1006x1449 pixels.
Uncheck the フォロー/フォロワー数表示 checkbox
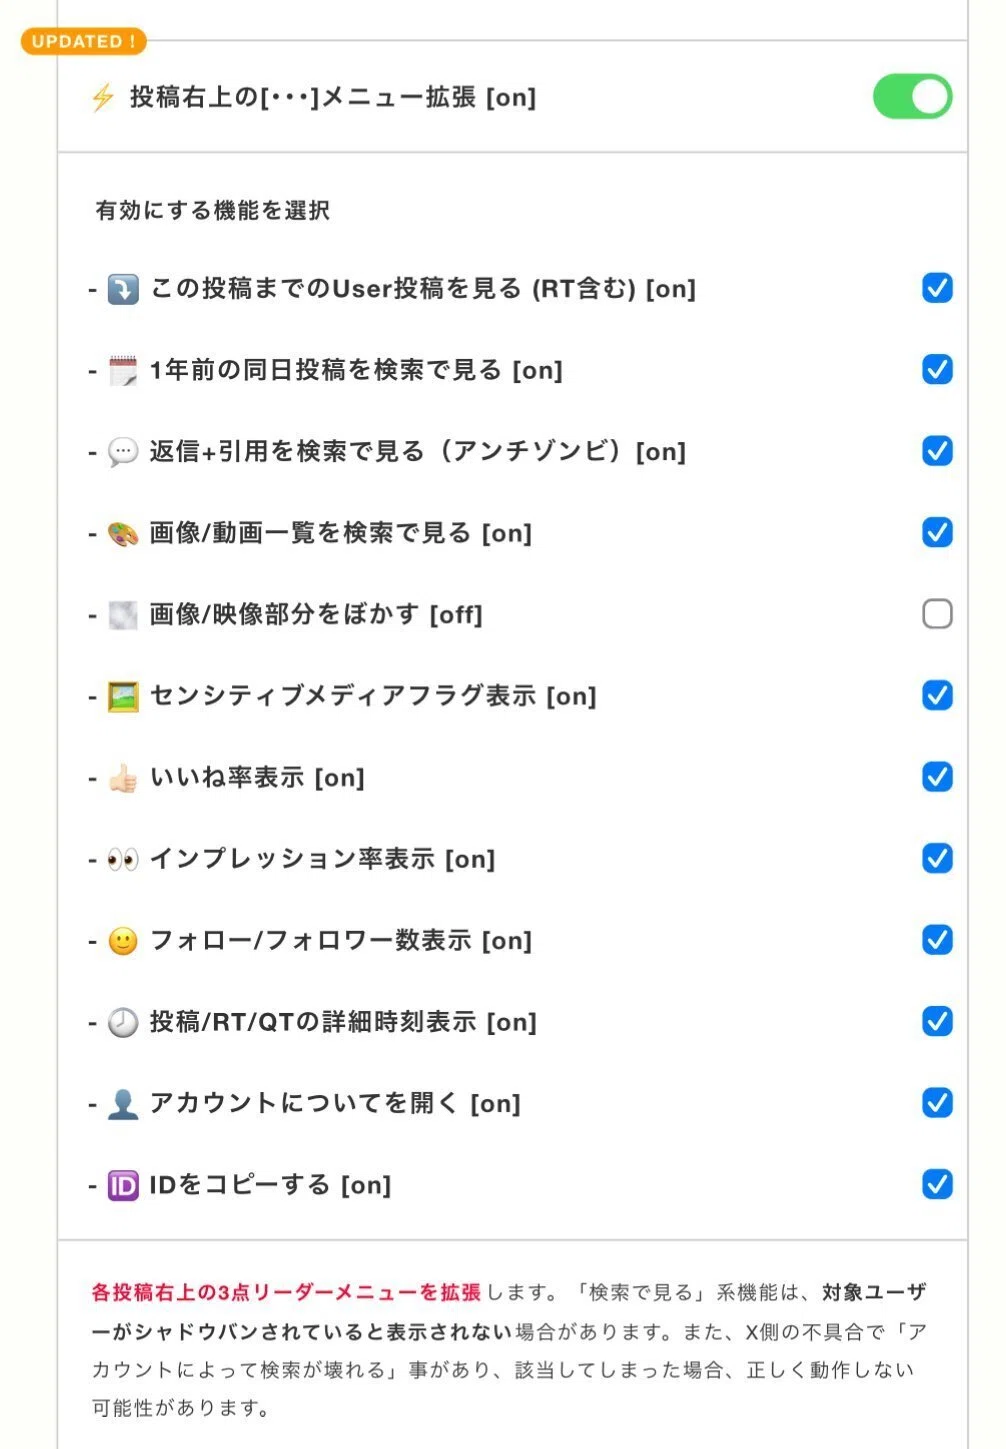pyautogui.click(x=937, y=939)
